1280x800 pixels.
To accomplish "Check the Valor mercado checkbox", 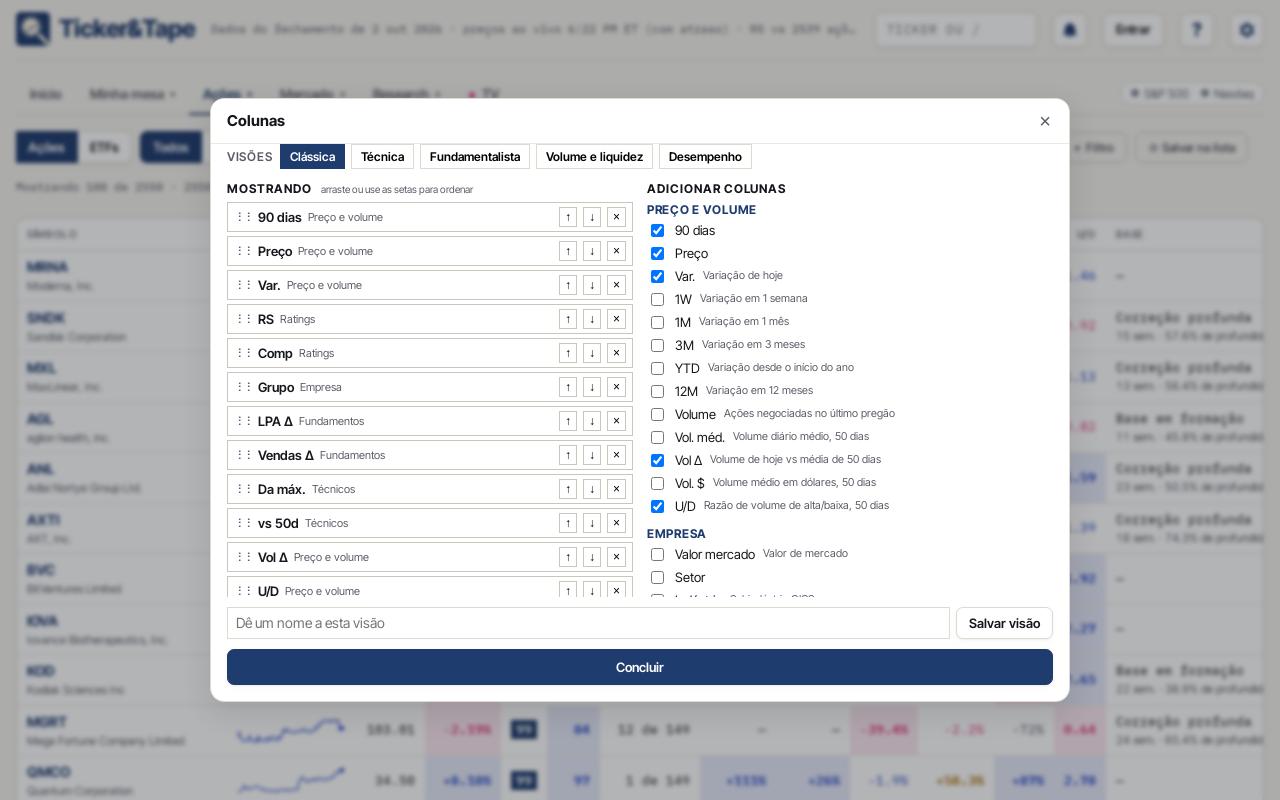I will [x=657, y=554].
